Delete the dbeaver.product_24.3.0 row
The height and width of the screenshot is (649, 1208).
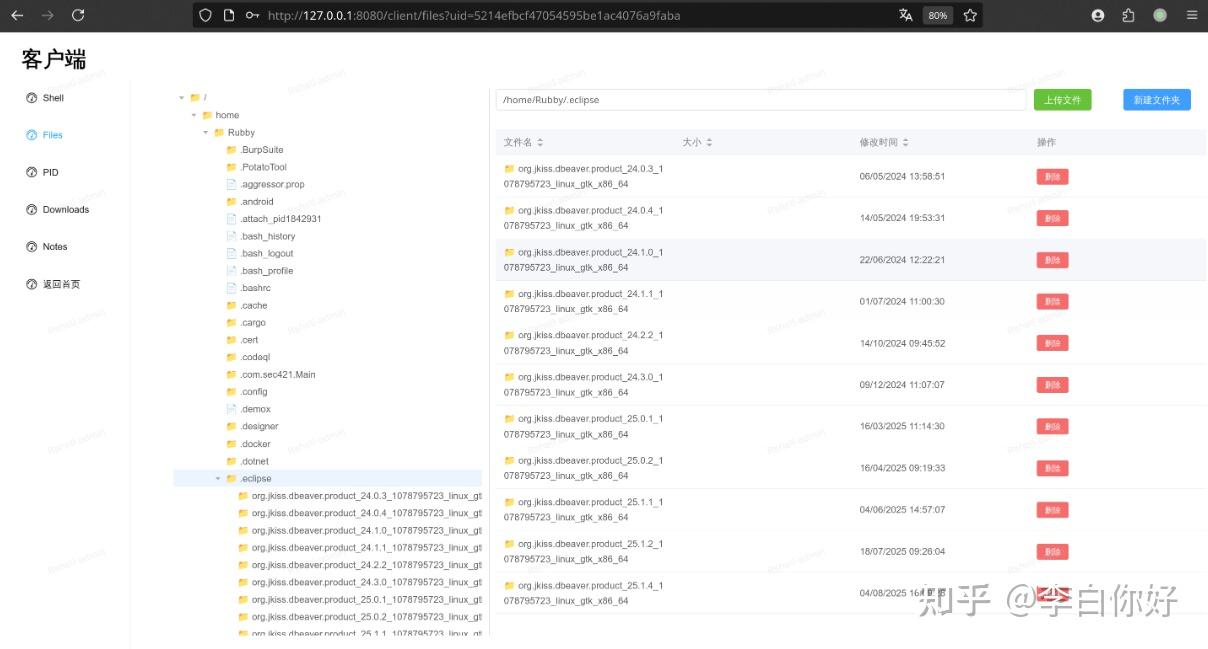pyautogui.click(x=1052, y=385)
